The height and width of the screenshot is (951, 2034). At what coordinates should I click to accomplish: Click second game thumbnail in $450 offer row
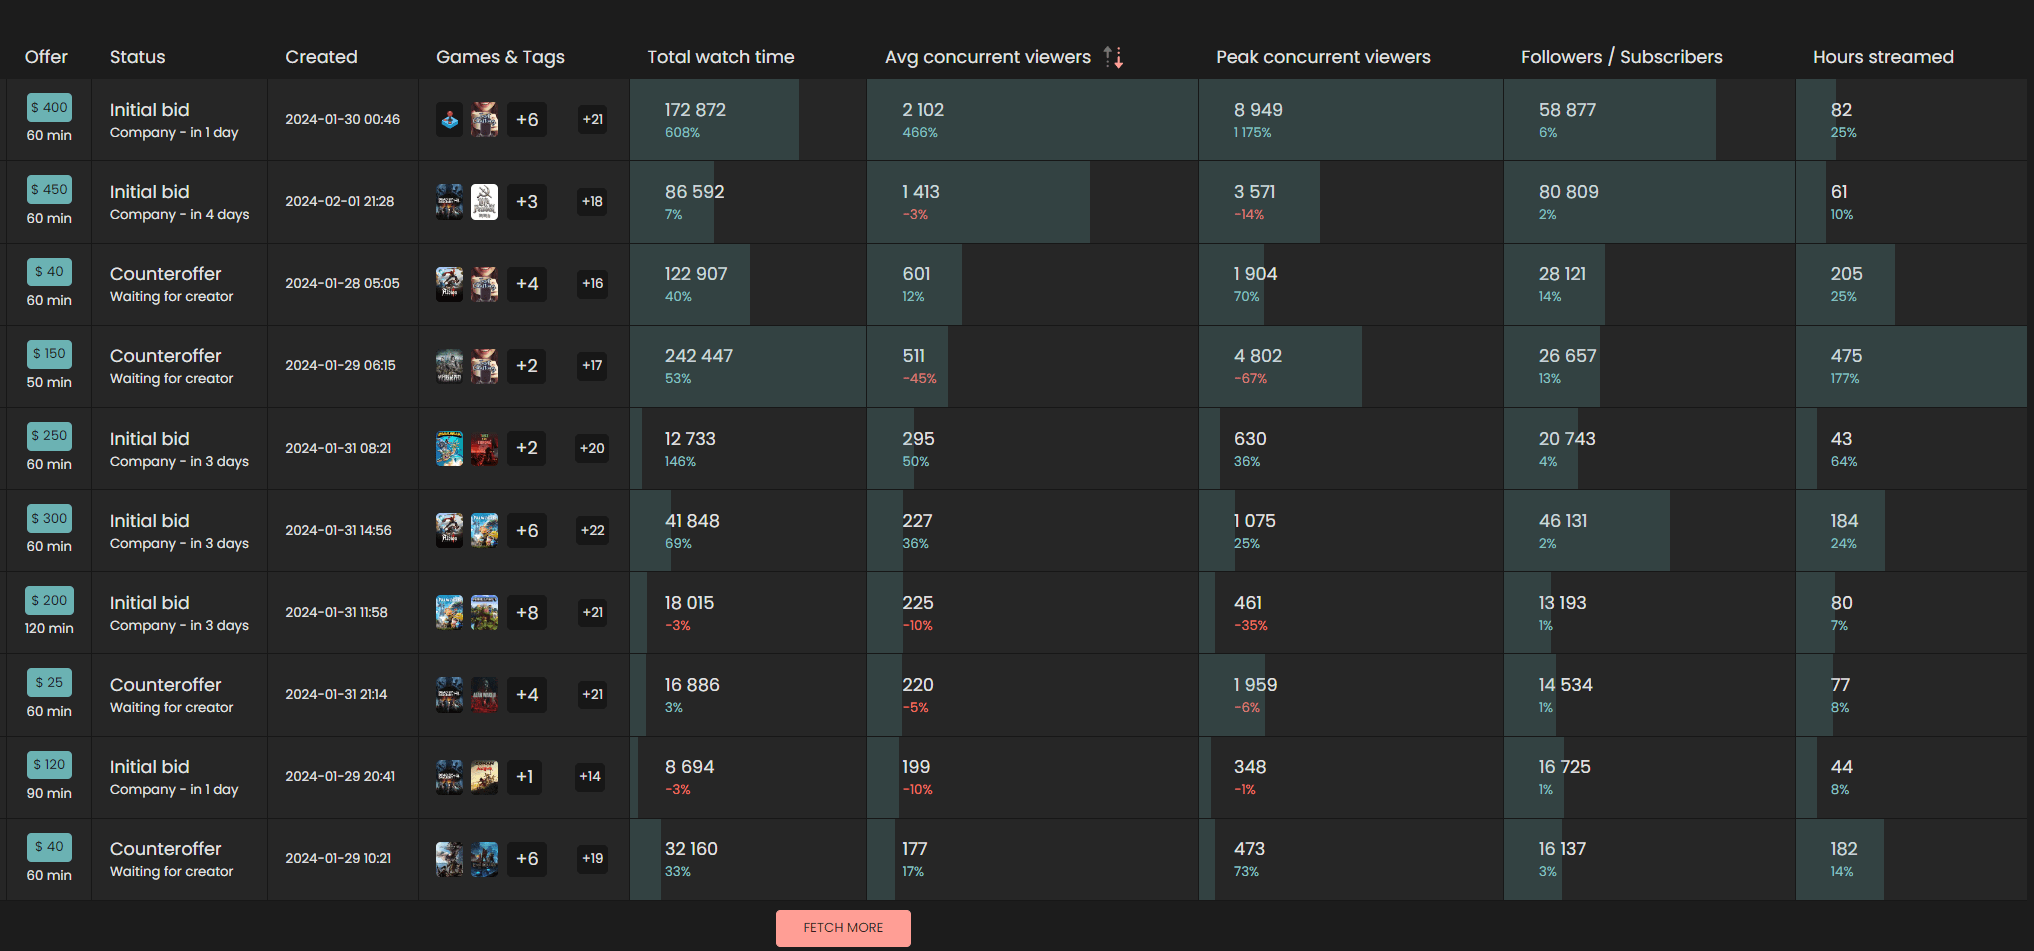pyautogui.click(x=484, y=202)
